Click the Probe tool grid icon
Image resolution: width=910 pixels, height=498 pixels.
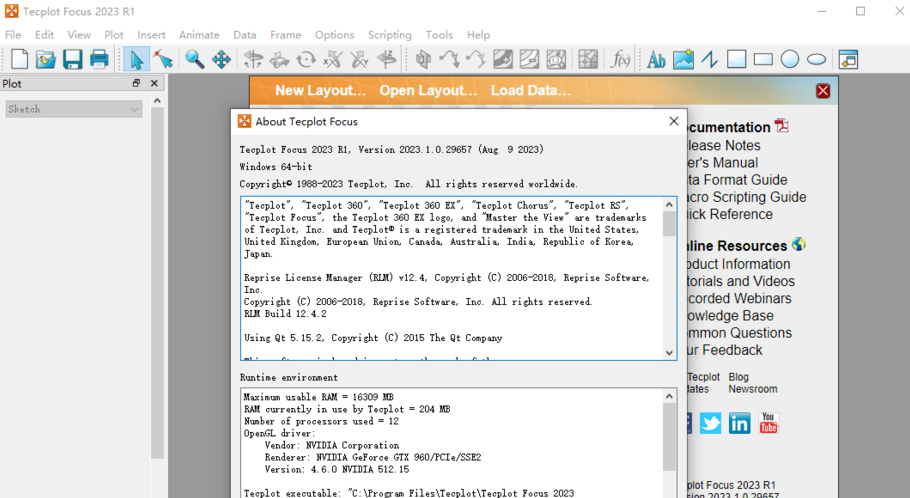(x=588, y=59)
